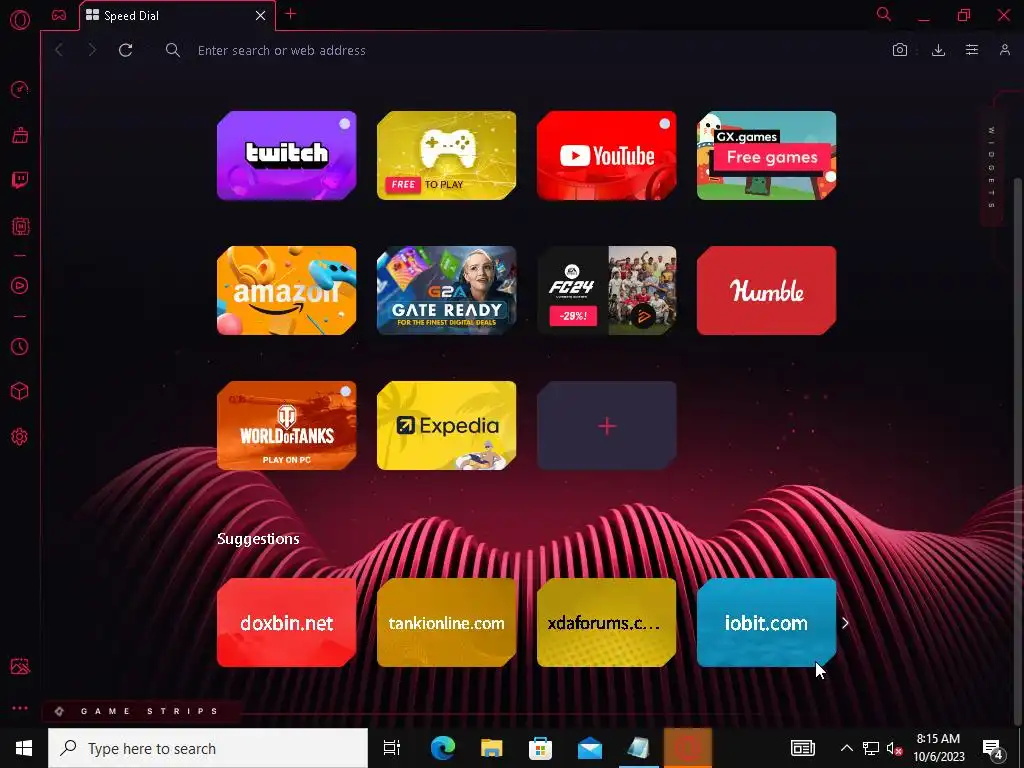Expand the Widgets side panel
Screen dimensions: 1024x768
click(x=991, y=168)
